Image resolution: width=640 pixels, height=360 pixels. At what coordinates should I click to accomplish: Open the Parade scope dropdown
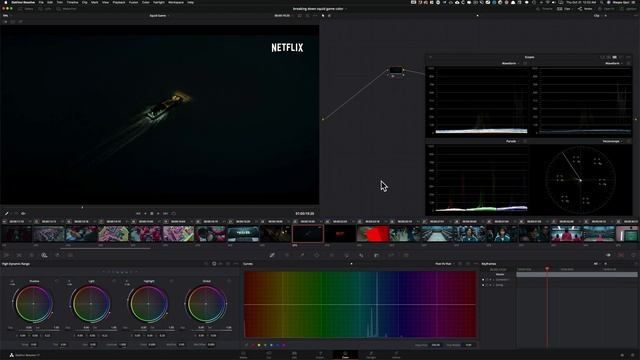[512, 141]
